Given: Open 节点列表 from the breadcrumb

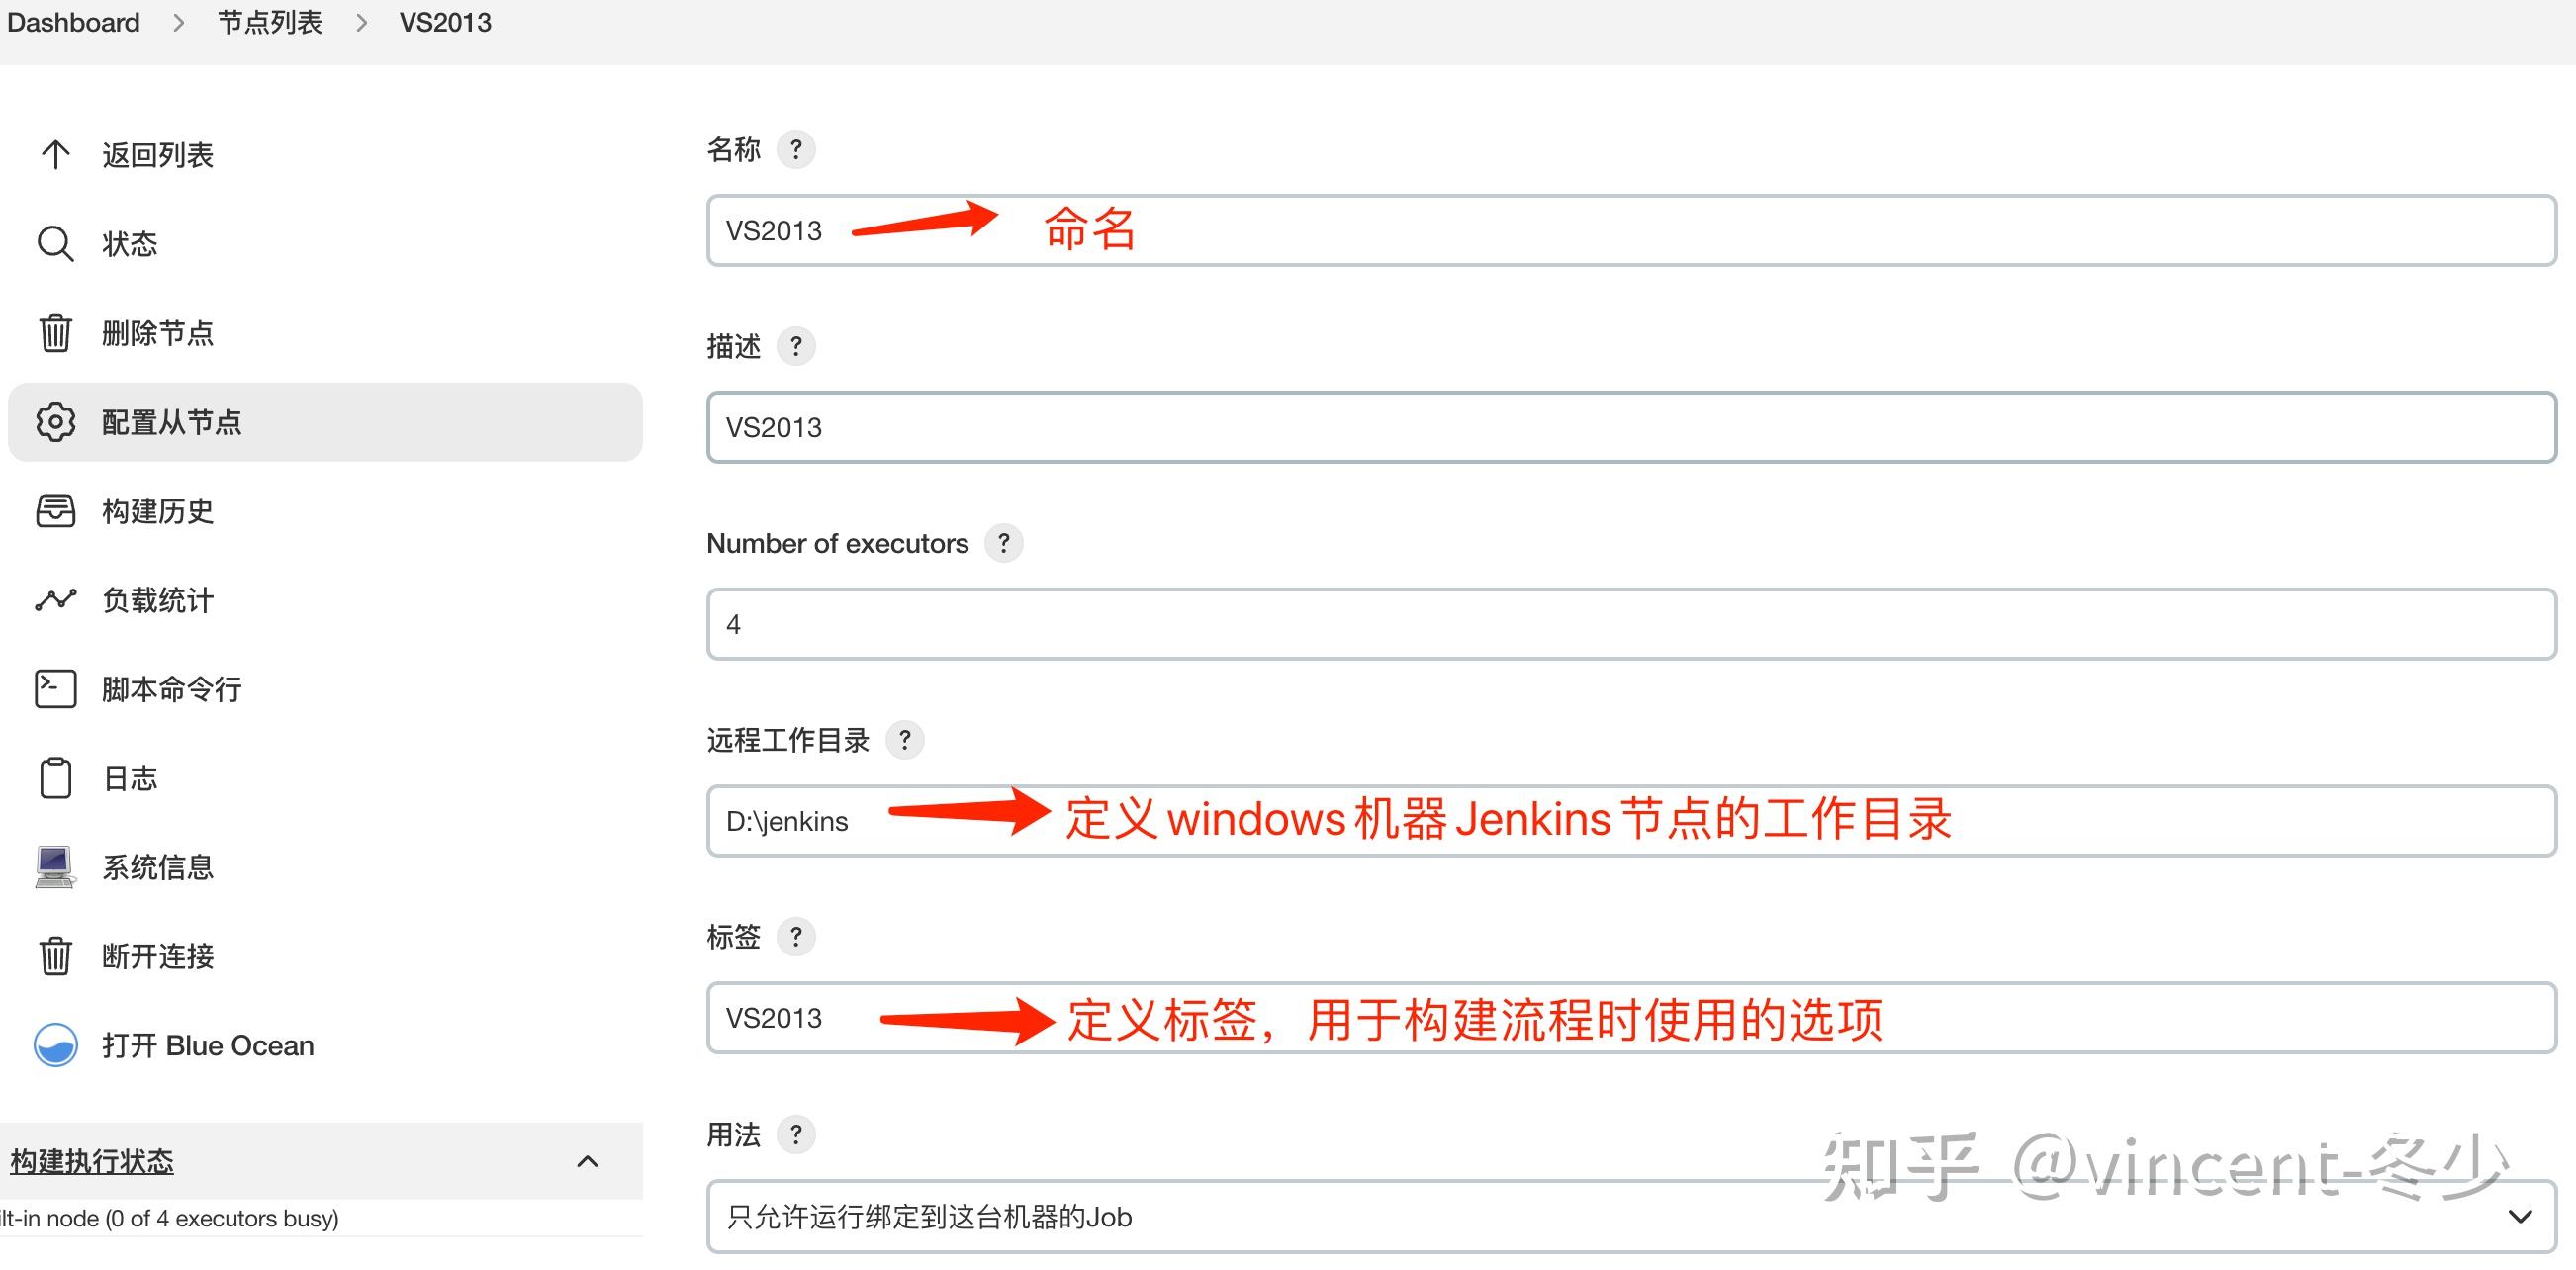Looking at the screenshot, I should click(x=269, y=21).
